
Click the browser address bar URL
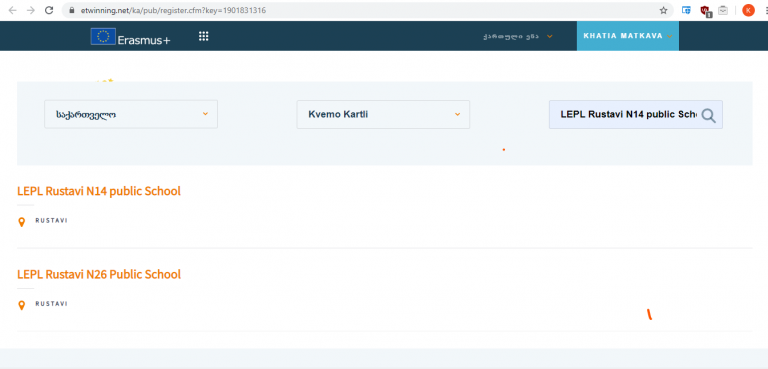[x=174, y=10]
